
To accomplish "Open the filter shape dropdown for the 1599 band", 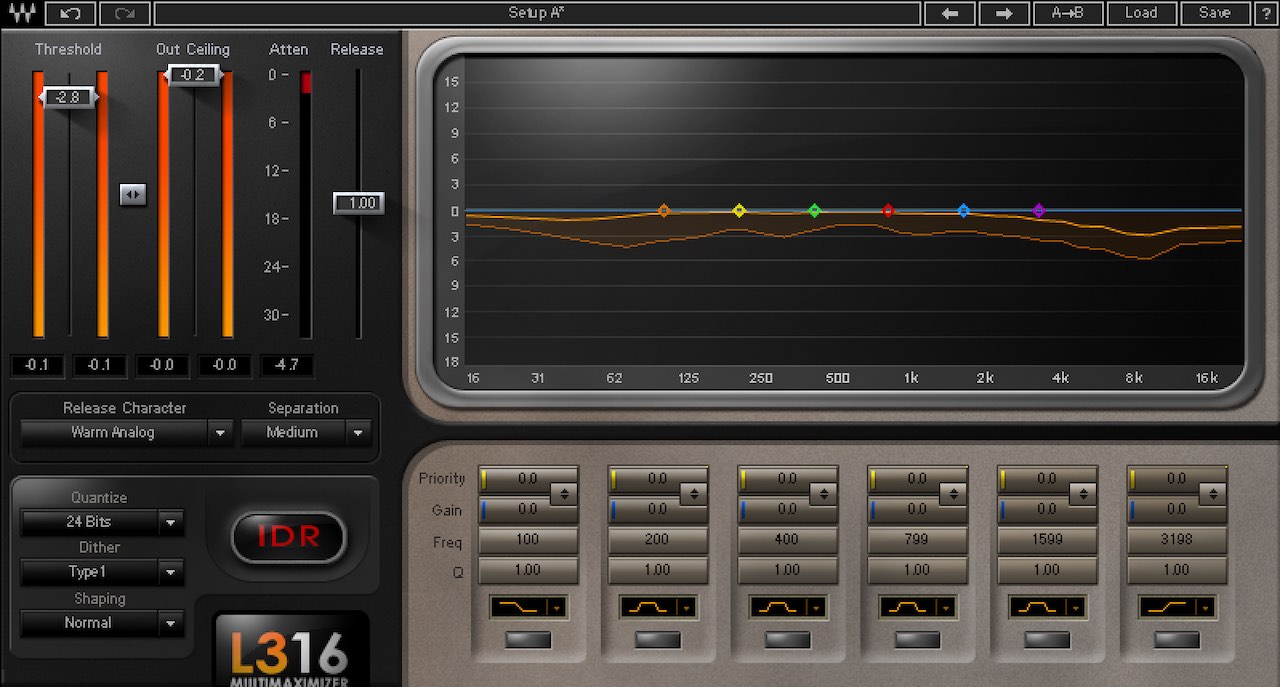I will [x=1048, y=607].
